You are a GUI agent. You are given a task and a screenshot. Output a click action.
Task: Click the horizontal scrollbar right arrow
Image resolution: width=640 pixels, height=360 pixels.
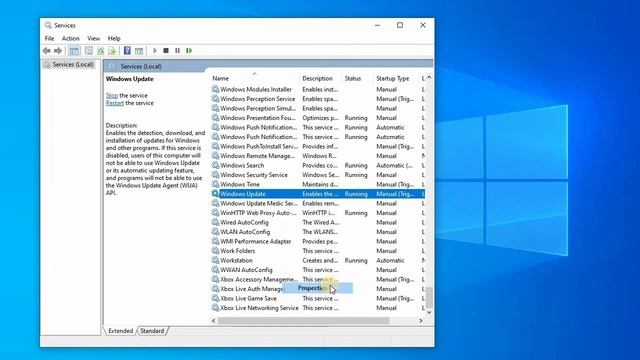point(421,321)
